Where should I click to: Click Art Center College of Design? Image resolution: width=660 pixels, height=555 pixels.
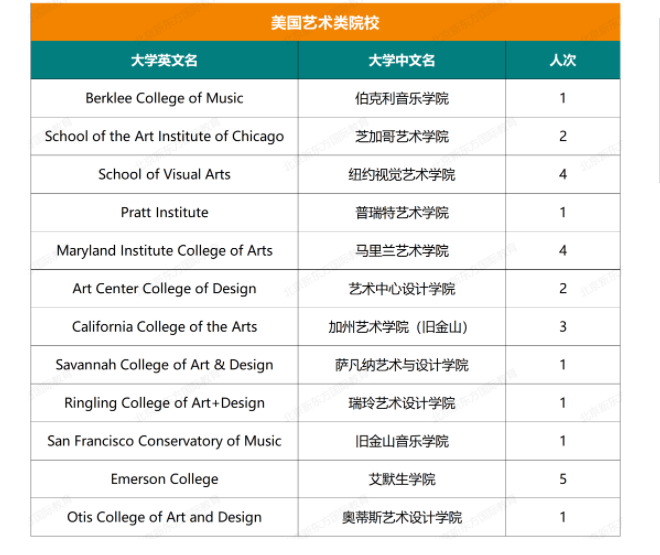[164, 289]
